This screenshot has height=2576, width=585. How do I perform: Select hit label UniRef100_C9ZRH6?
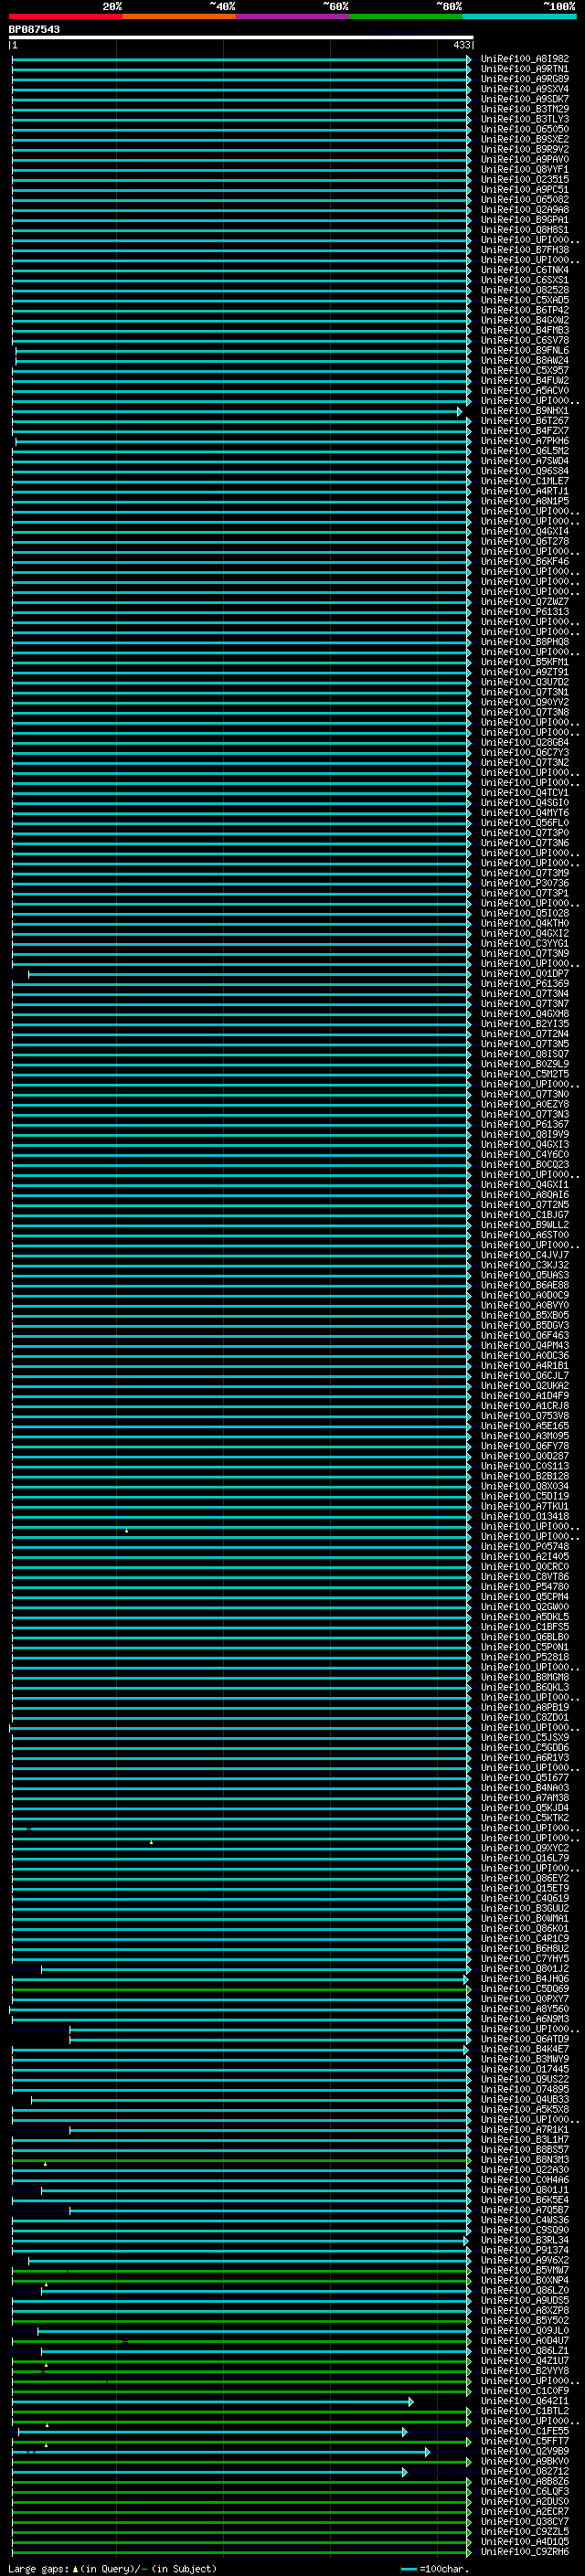coord(524,2551)
